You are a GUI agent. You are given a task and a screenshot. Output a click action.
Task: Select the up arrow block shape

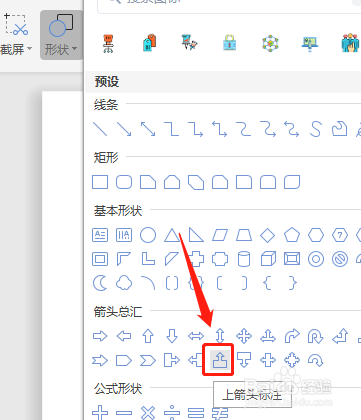[148, 336]
